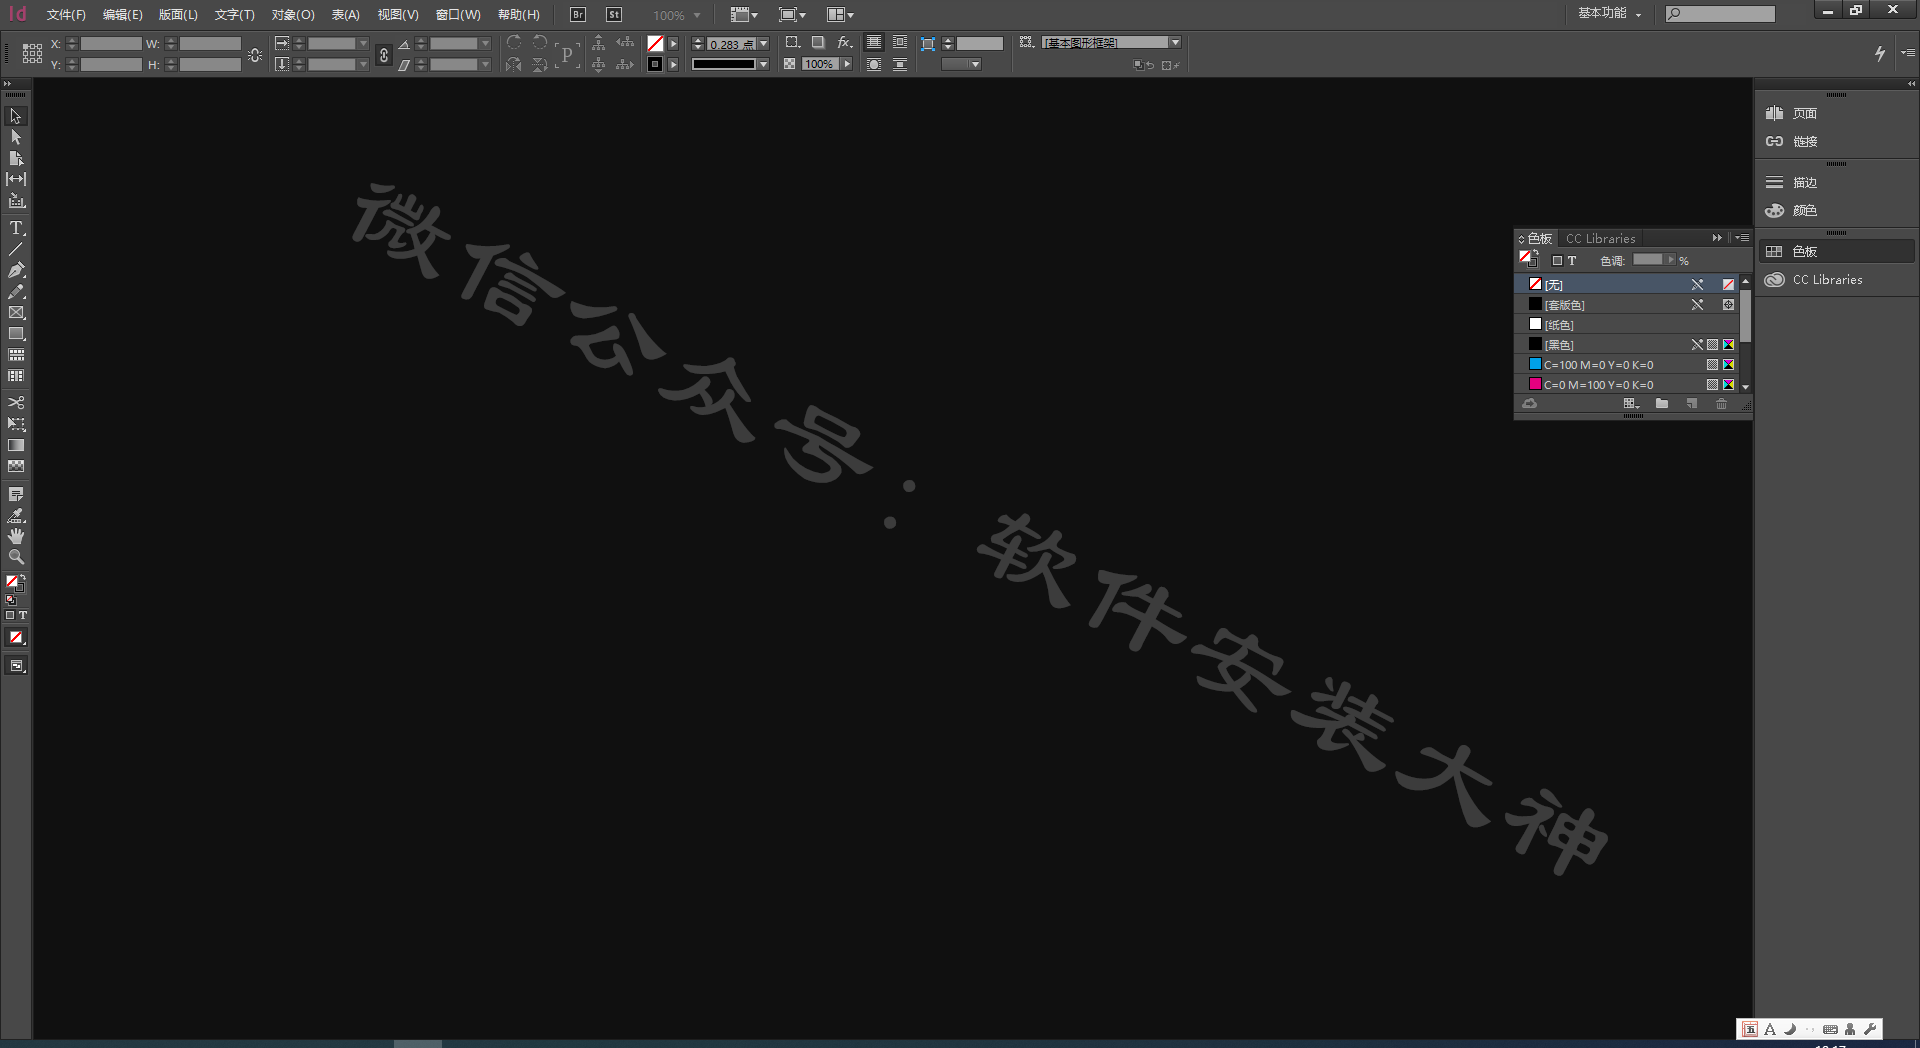Select the Scissors tool

[16, 402]
